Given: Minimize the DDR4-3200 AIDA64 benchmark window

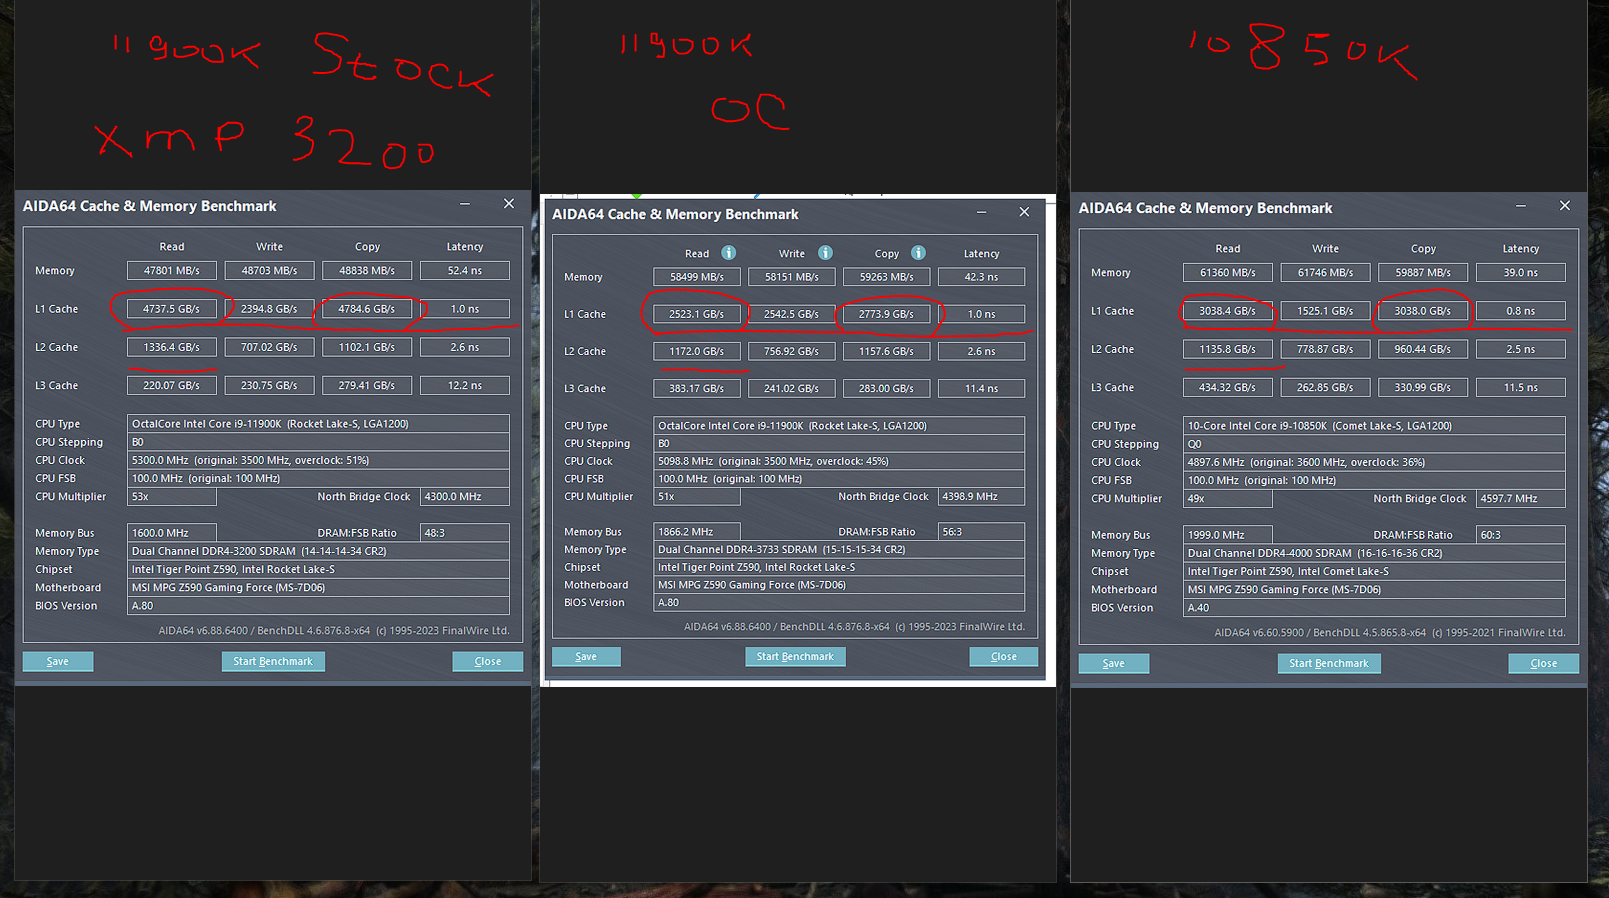Looking at the screenshot, I should [465, 204].
